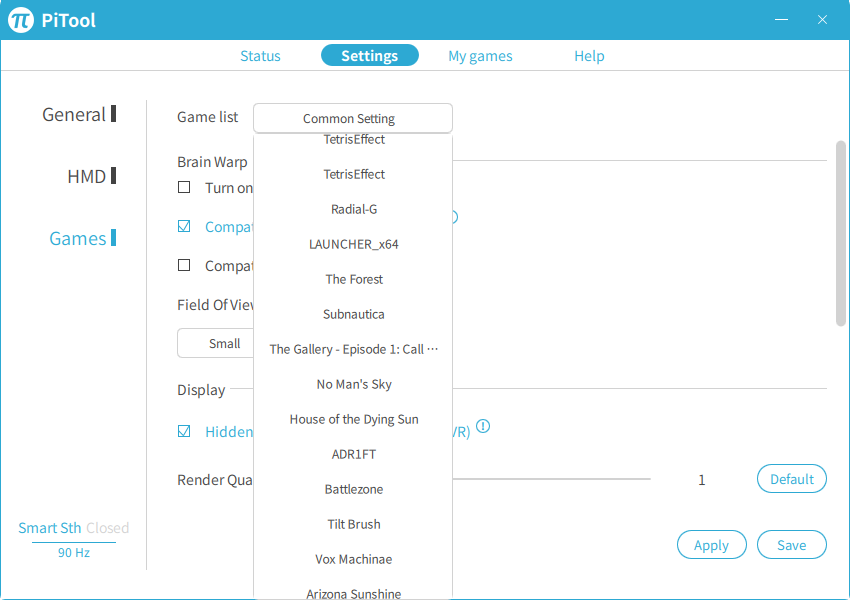Minimize the PiTool window

pos(782,20)
